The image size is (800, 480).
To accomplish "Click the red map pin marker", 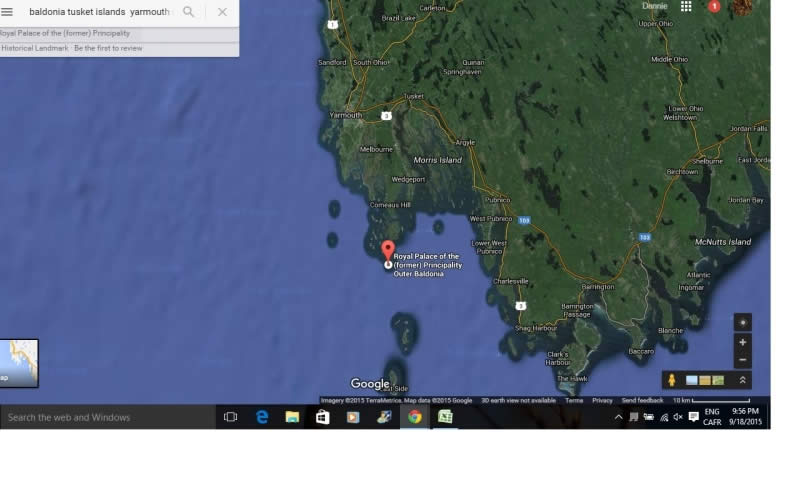I will point(388,250).
